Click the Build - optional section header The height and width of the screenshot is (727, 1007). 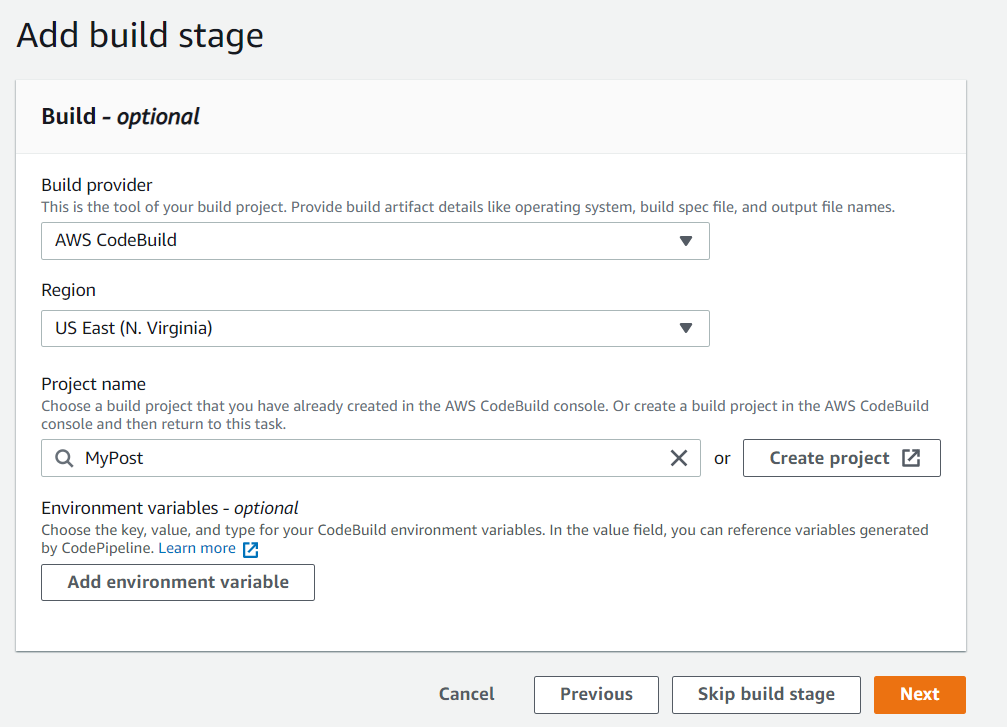pos(121,116)
